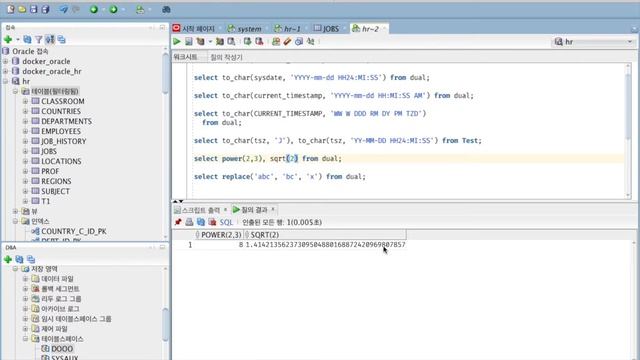Select the DEPARTMENTS table
The height and width of the screenshot is (360, 640).
pos(67,121)
